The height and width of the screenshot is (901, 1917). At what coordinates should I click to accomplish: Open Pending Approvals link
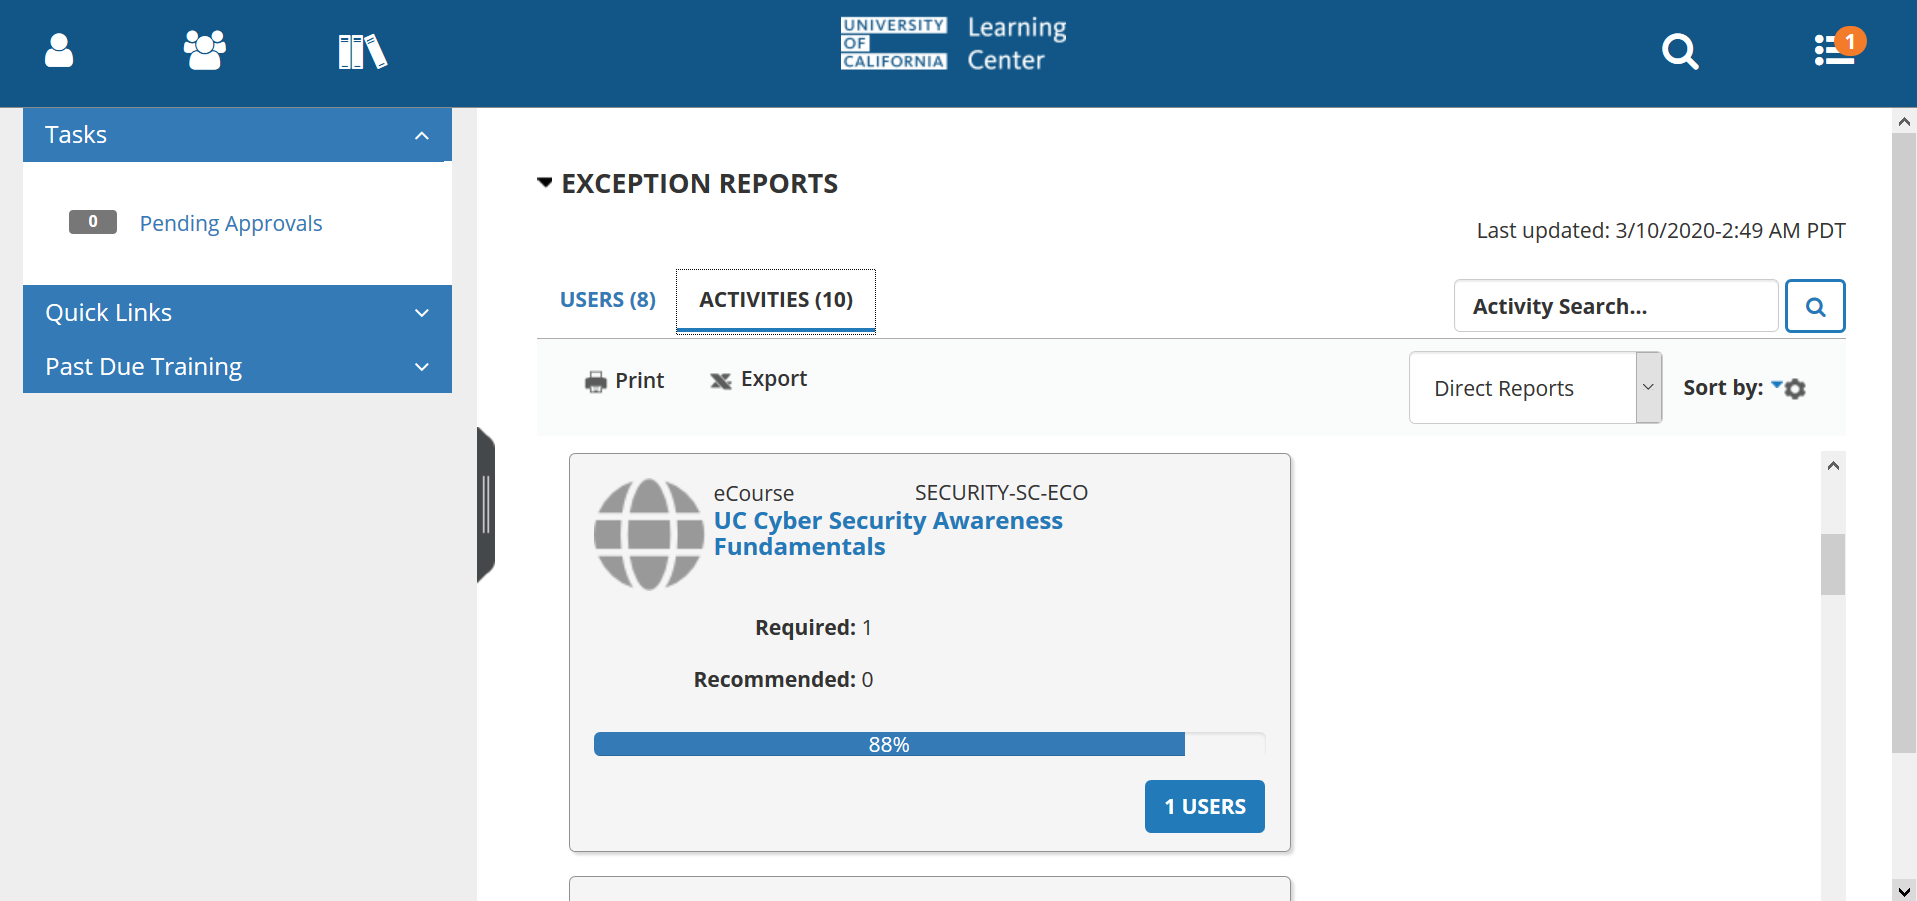[x=231, y=223]
